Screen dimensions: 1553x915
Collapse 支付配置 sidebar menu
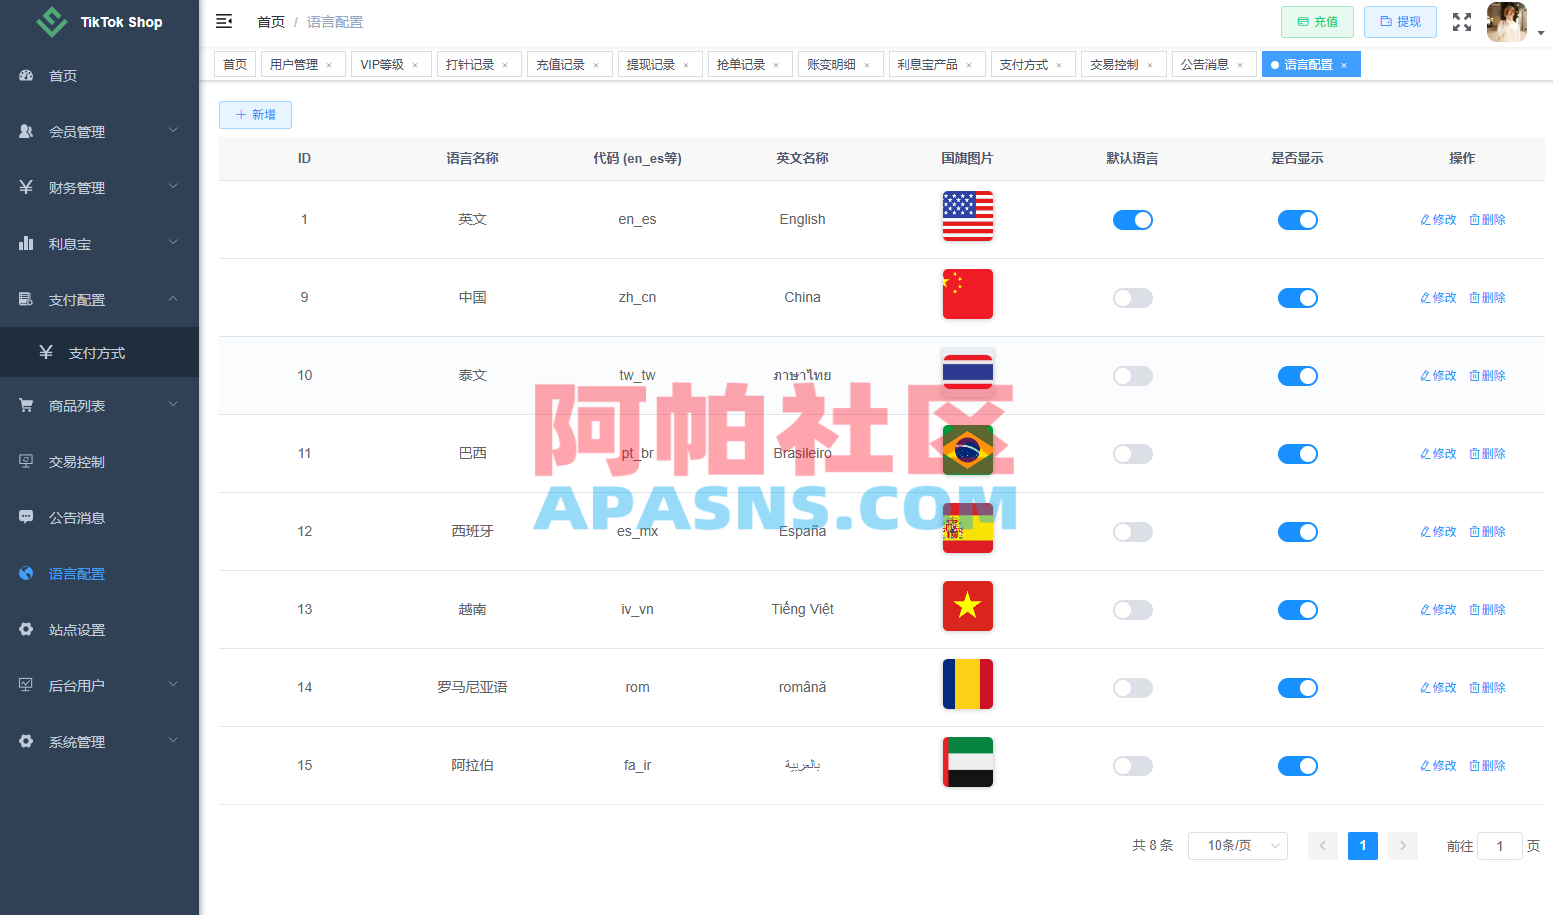(99, 300)
